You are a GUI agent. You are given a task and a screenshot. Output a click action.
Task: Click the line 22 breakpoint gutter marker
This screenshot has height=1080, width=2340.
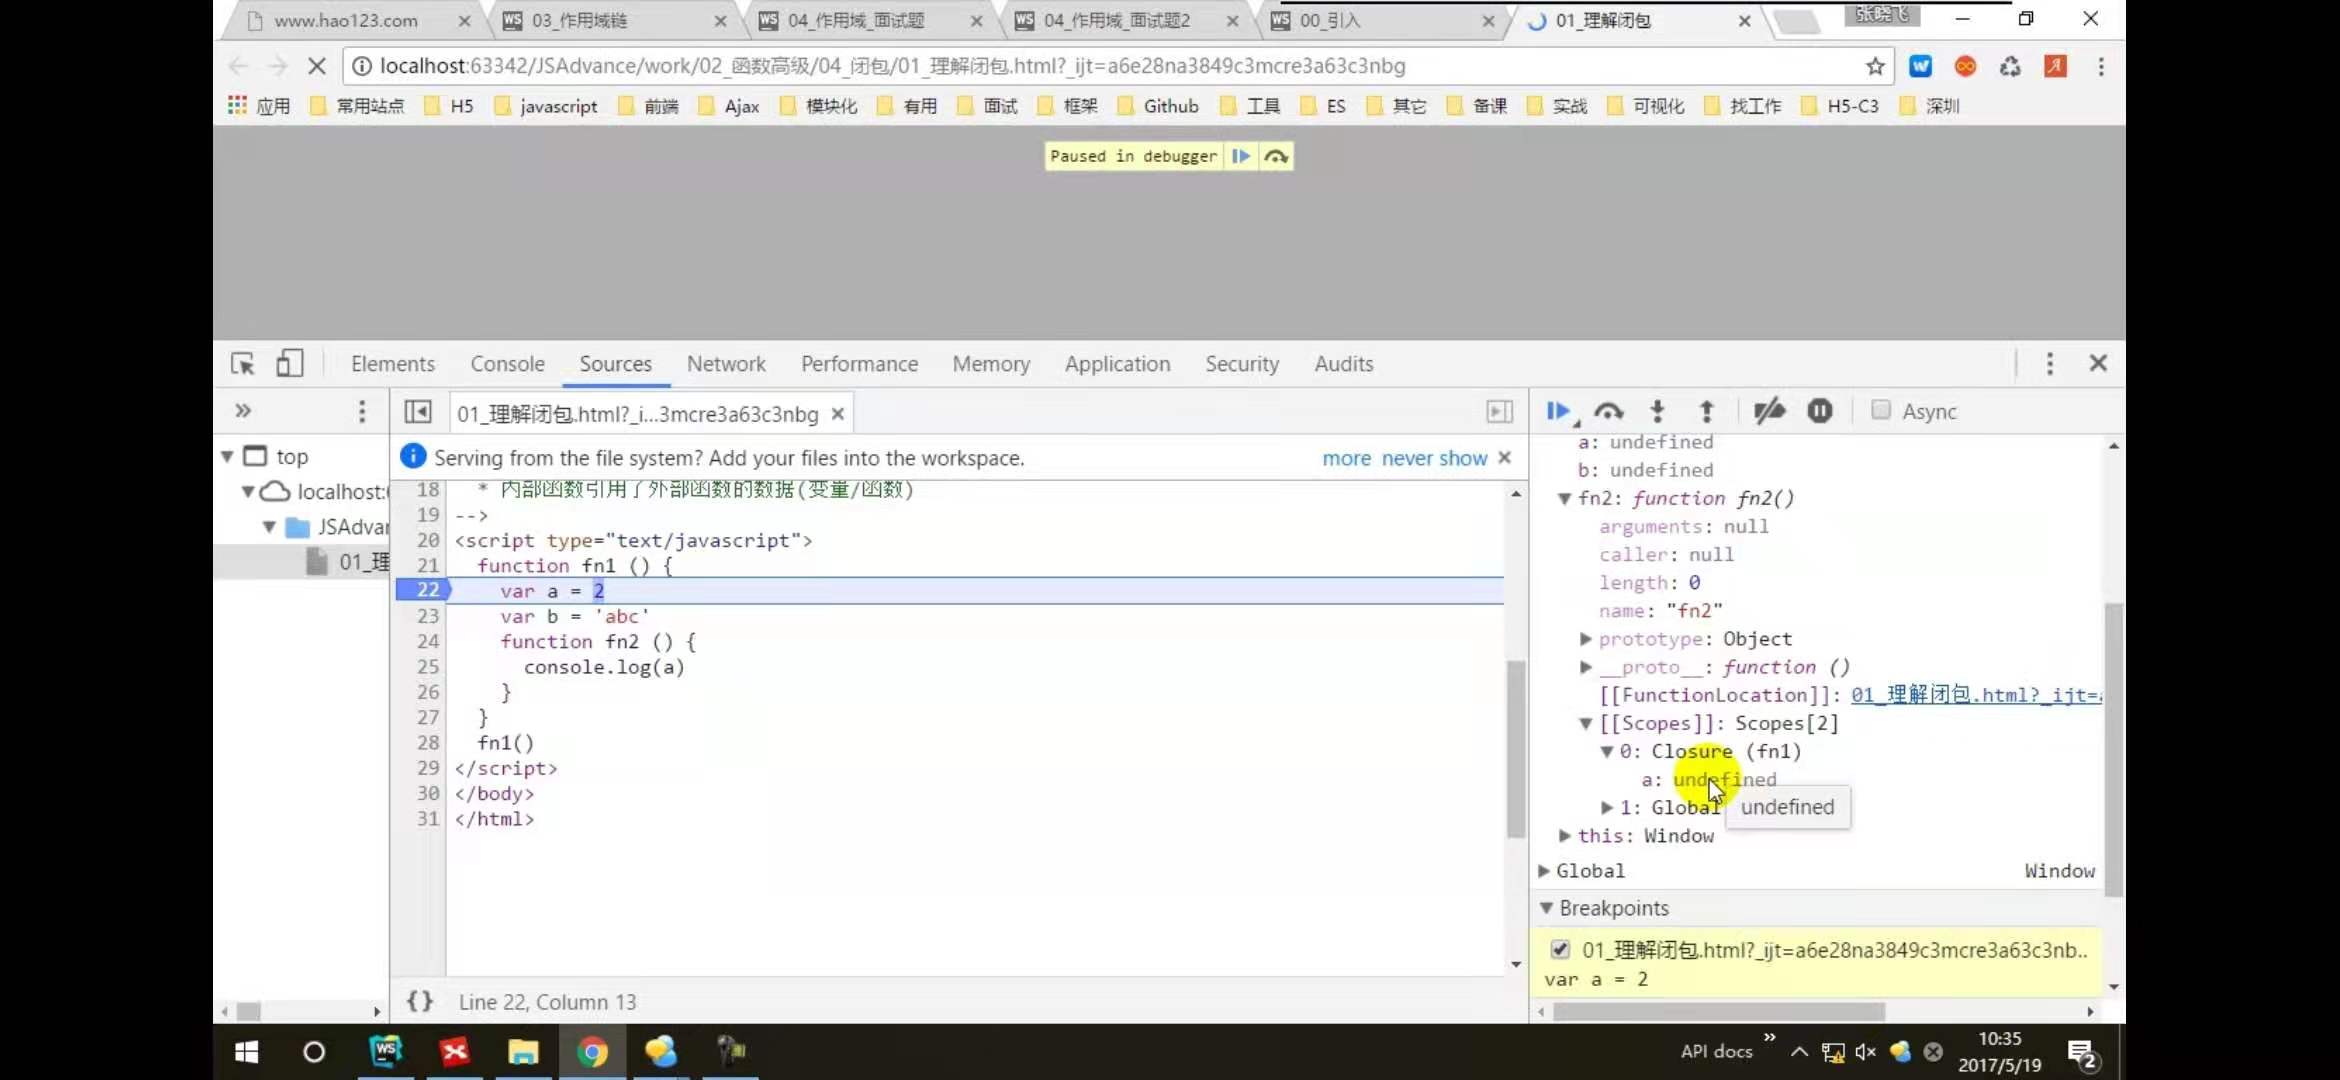click(424, 590)
